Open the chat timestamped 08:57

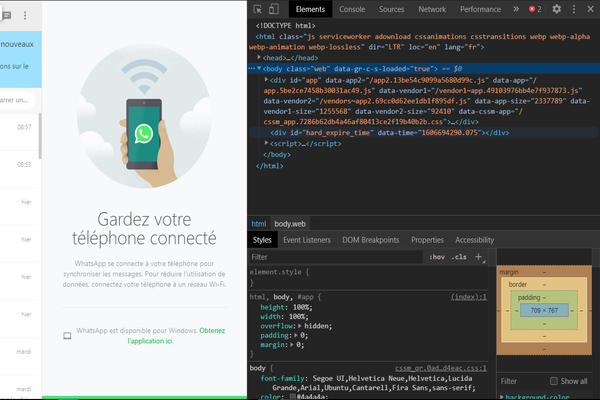tap(20, 132)
